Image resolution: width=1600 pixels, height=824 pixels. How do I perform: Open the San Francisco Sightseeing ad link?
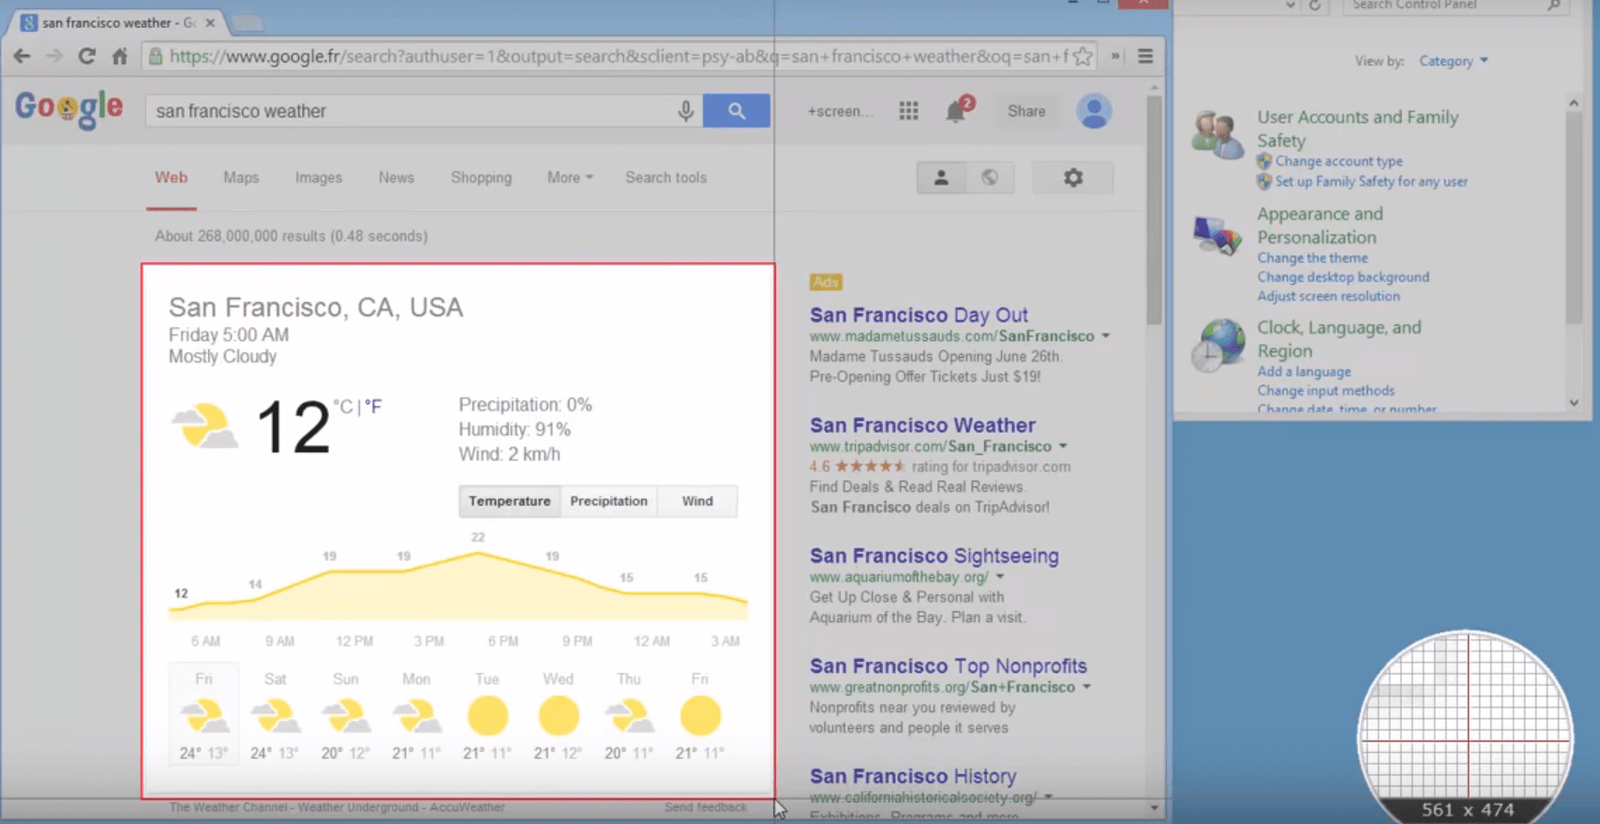pos(934,556)
